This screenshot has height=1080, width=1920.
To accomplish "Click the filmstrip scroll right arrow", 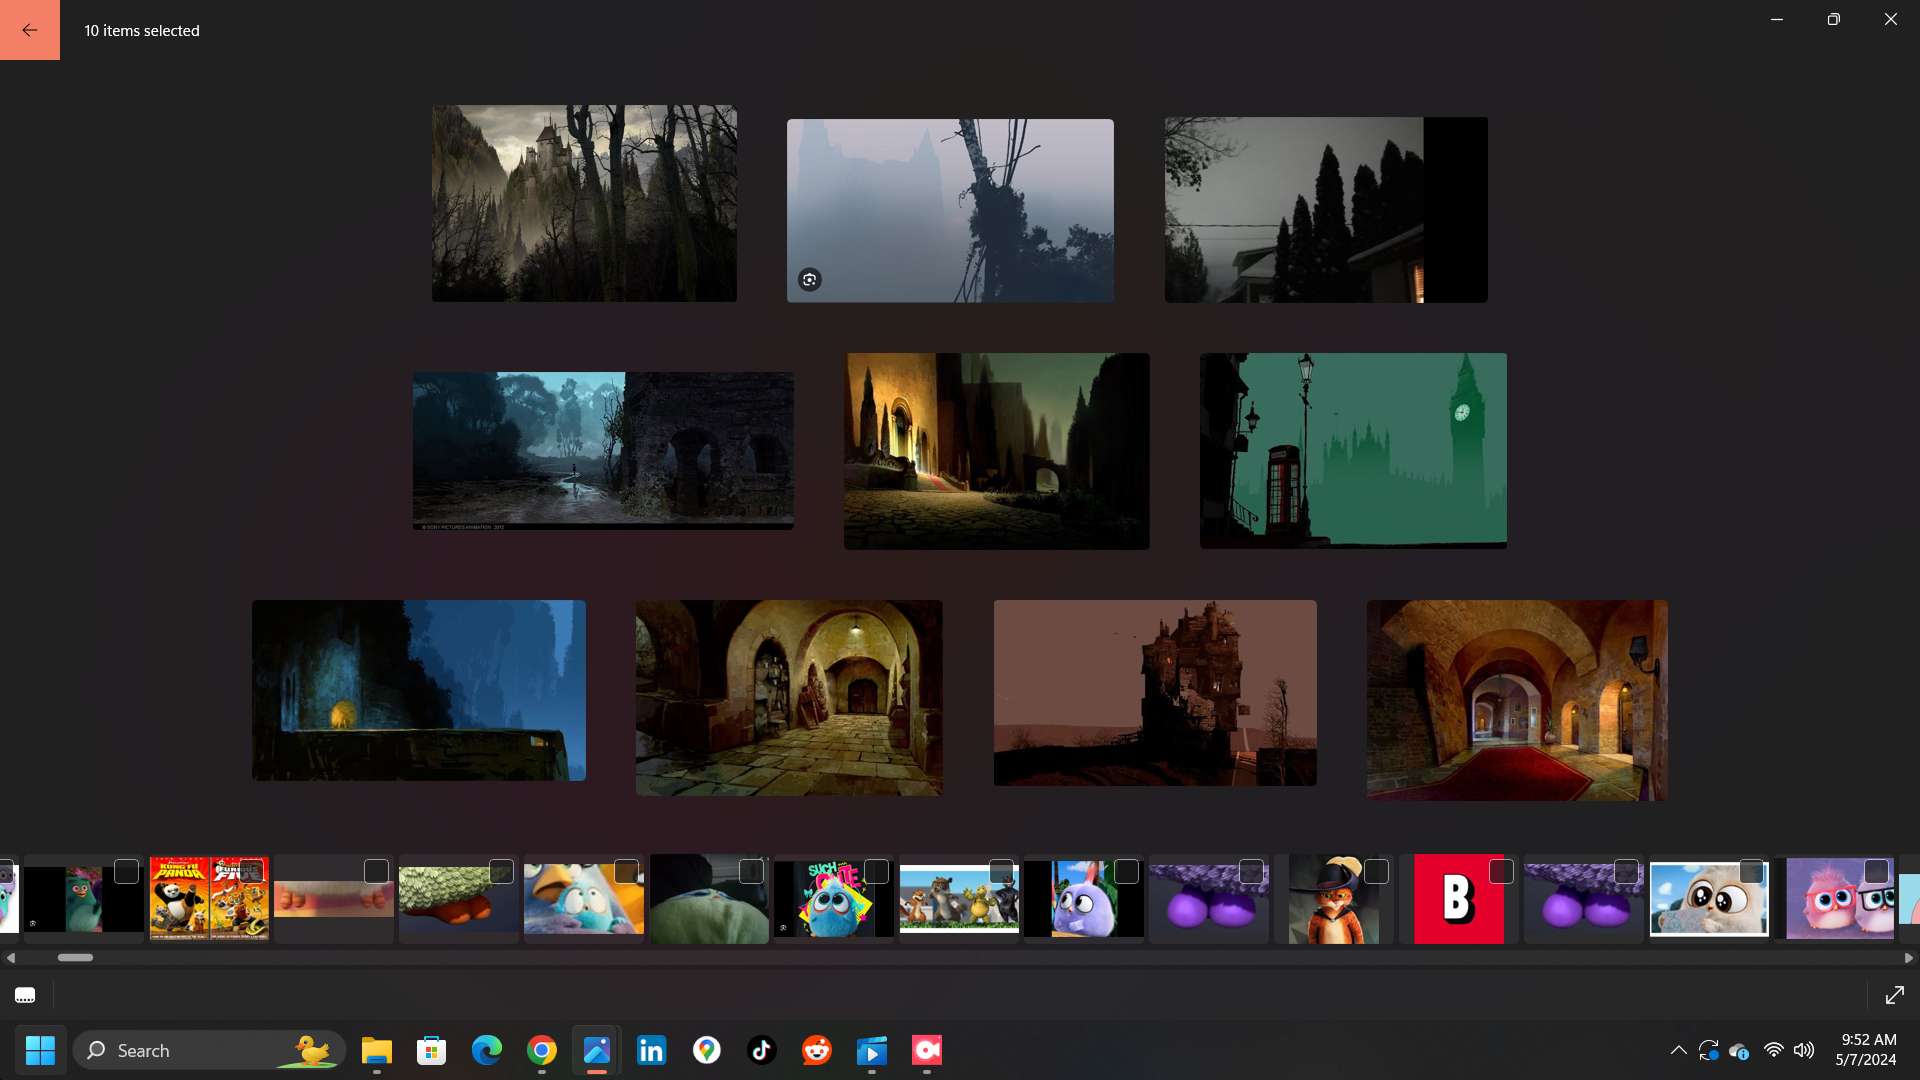I will (1909, 958).
